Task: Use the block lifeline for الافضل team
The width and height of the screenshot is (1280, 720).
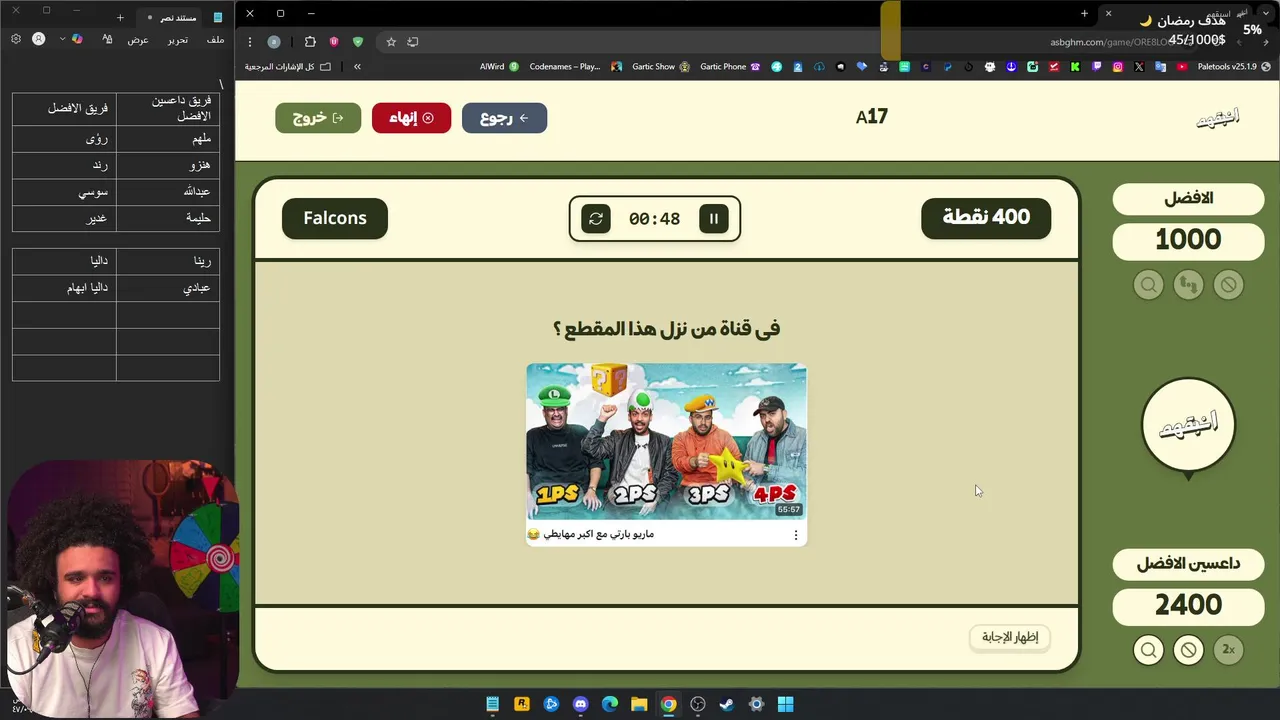Action: click(x=1228, y=285)
